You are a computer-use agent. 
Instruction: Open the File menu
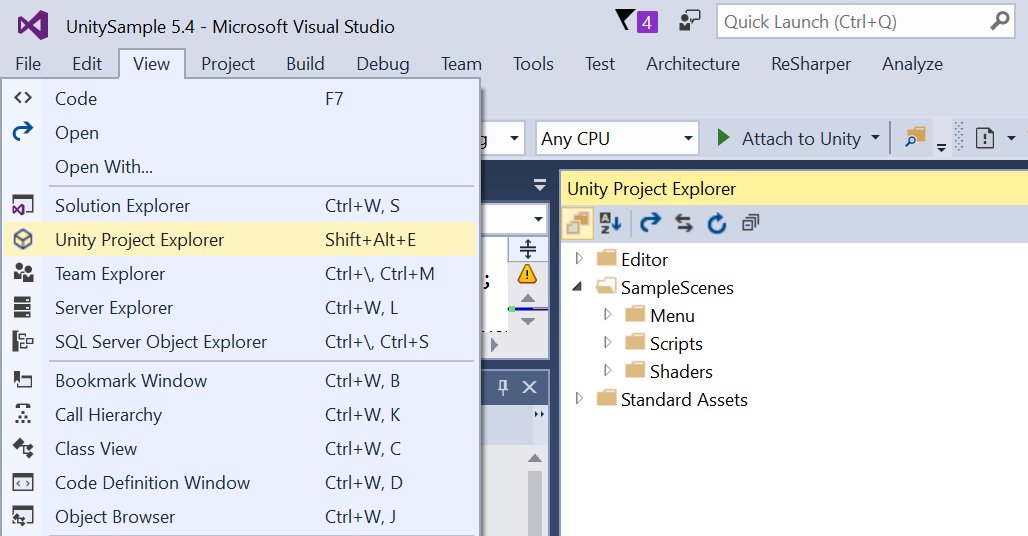pos(28,64)
